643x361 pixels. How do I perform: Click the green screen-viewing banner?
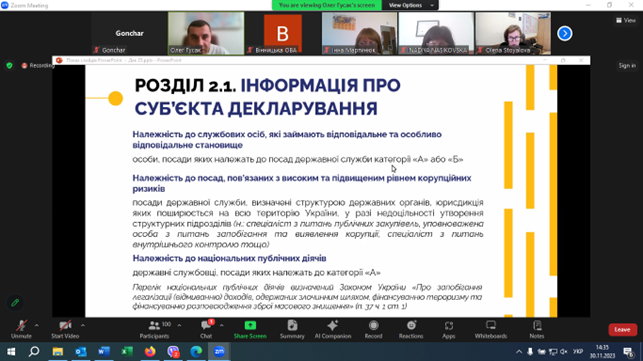[327, 5]
